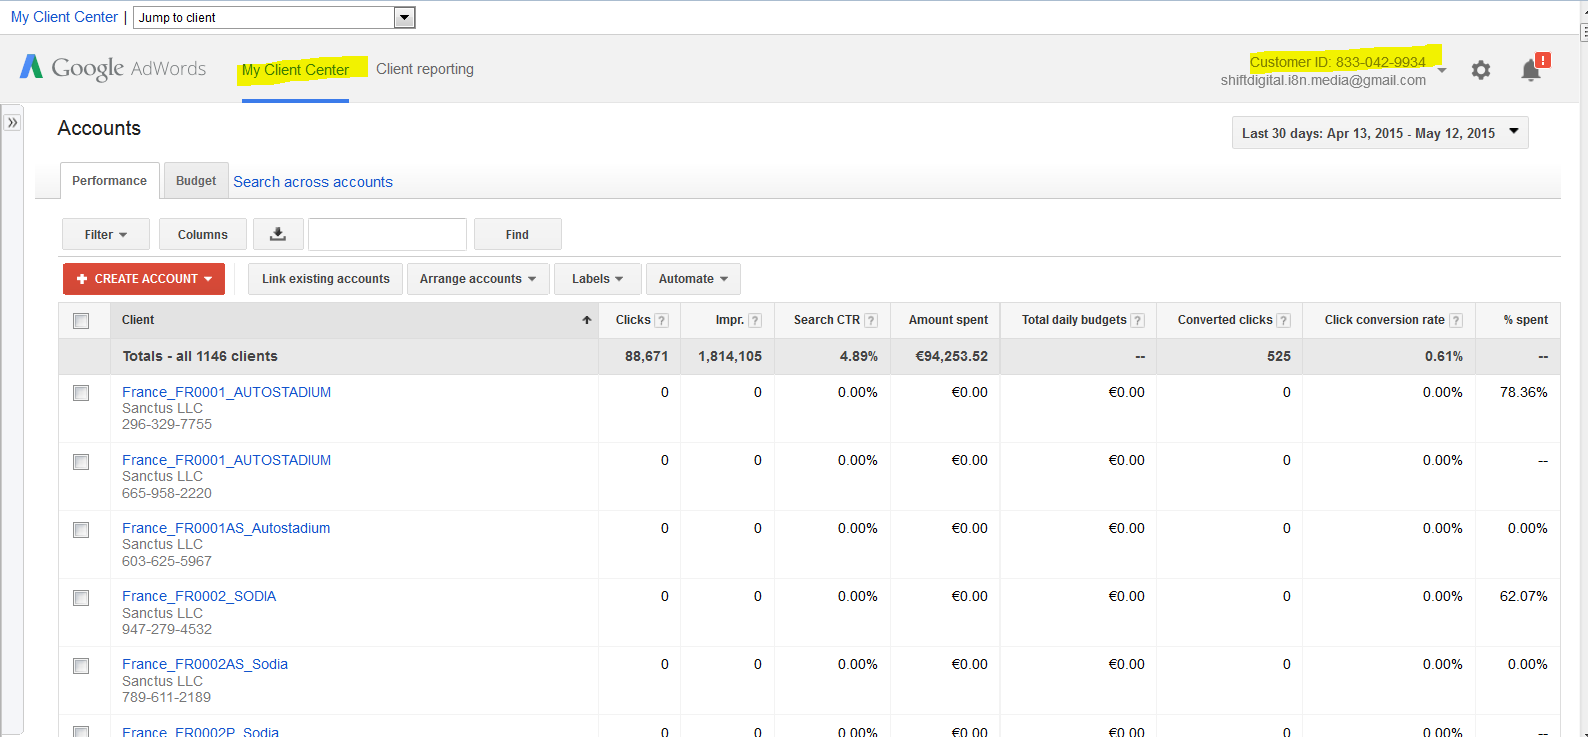Open the Labels dropdown
The width and height of the screenshot is (1588, 737).
point(598,279)
